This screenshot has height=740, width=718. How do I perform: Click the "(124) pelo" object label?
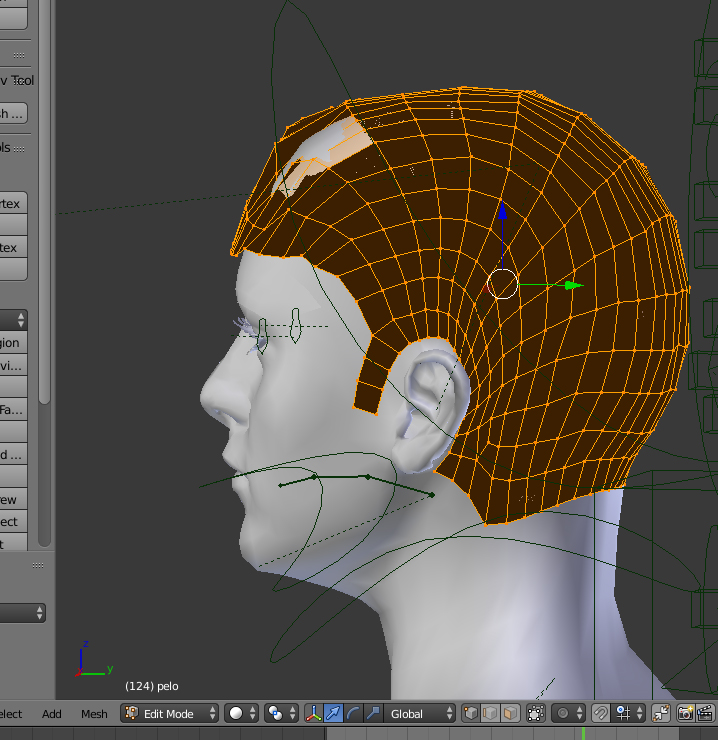point(152,686)
